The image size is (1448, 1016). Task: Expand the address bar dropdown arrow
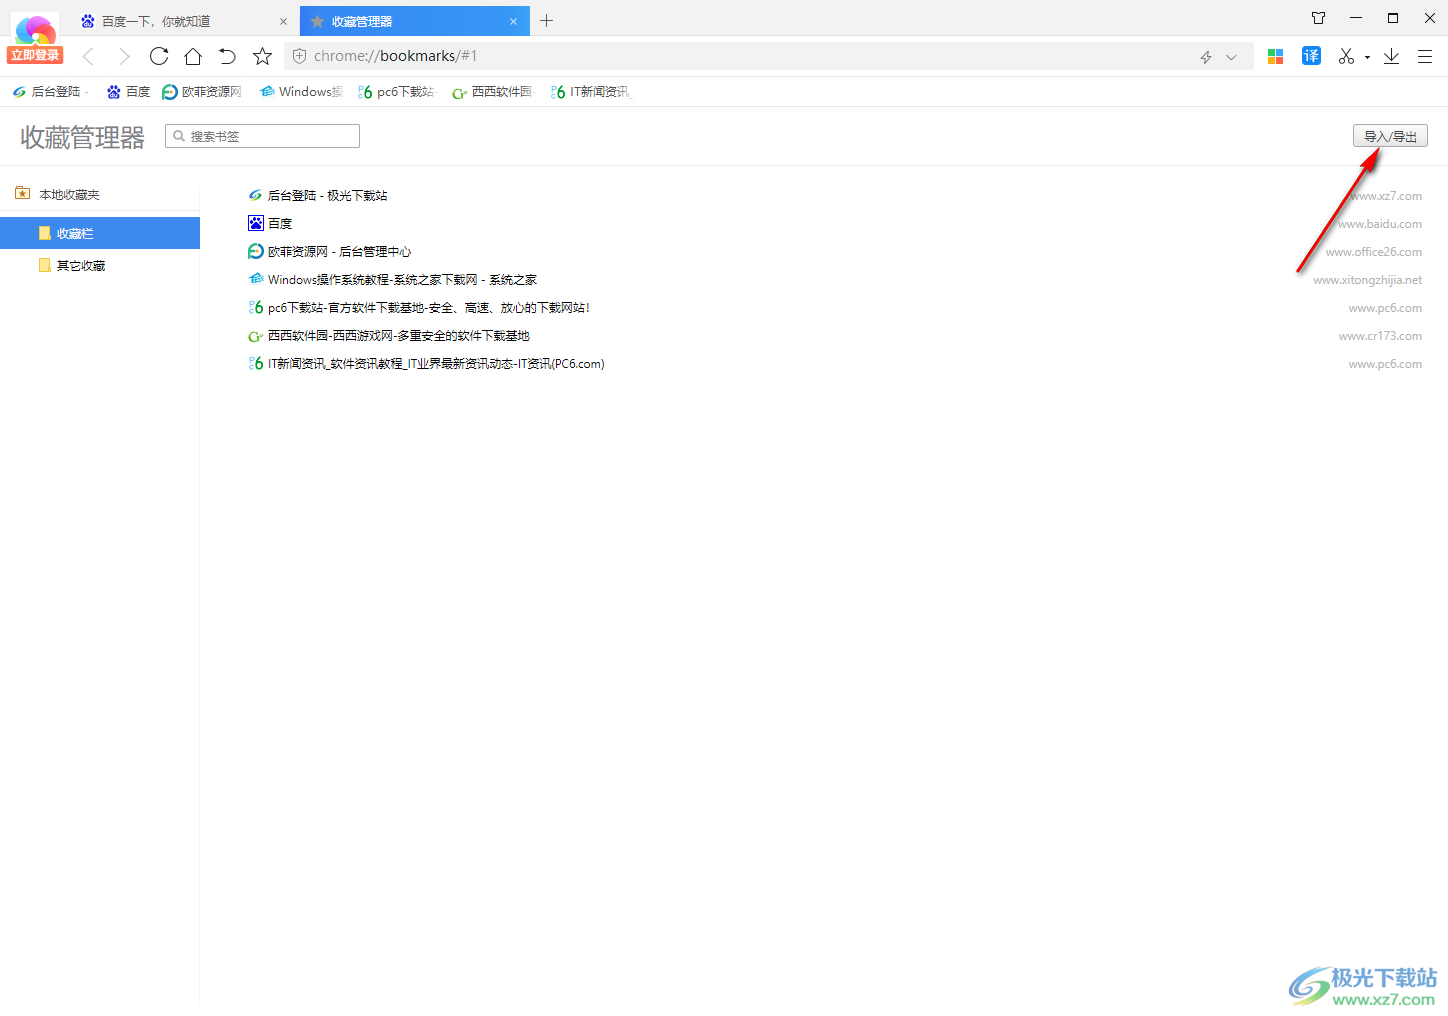[1231, 57]
